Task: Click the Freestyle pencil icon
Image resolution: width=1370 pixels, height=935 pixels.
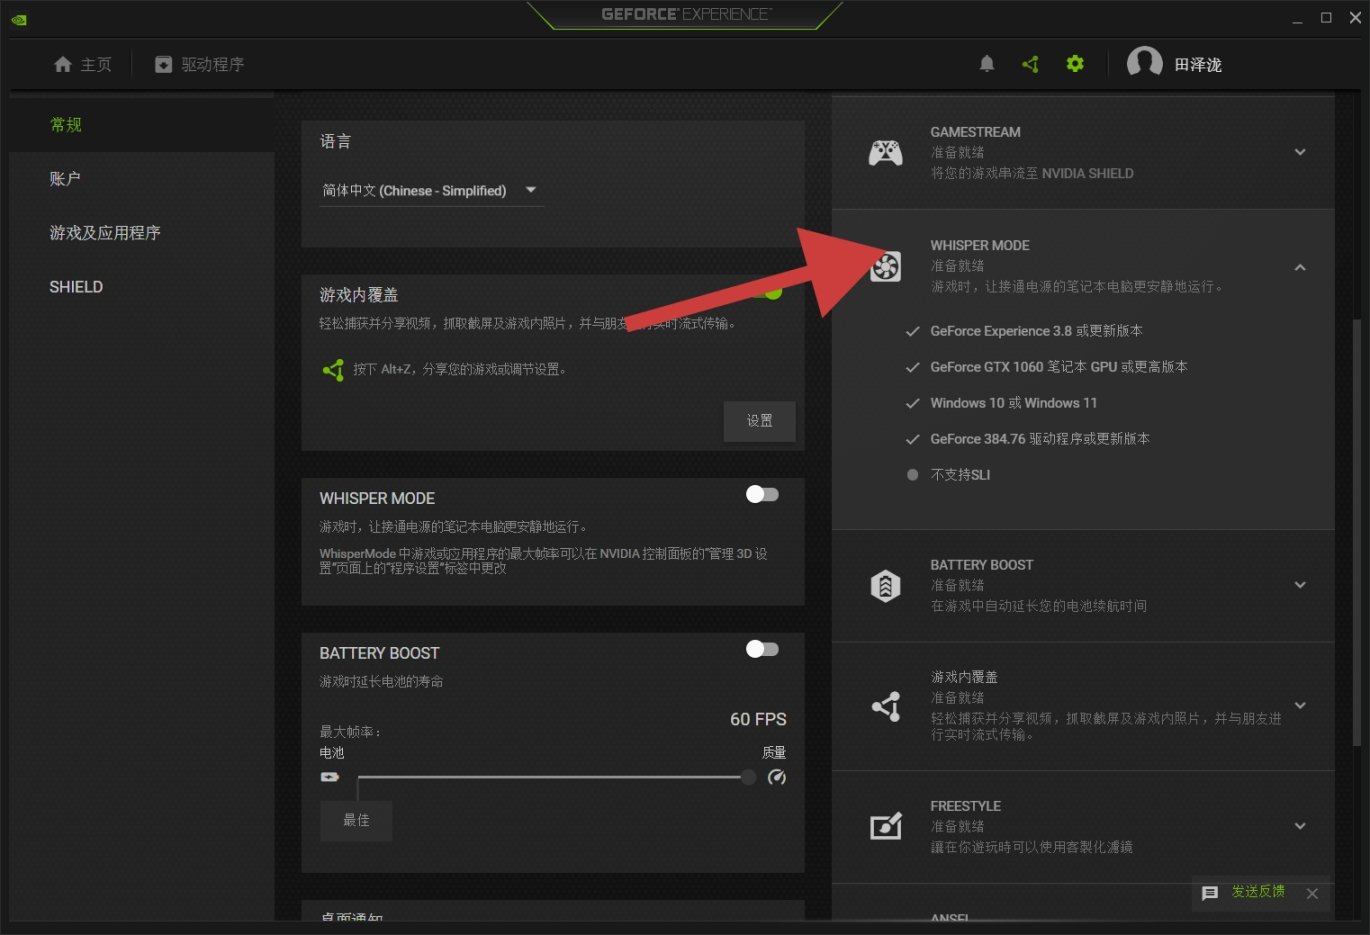Action: [886, 826]
